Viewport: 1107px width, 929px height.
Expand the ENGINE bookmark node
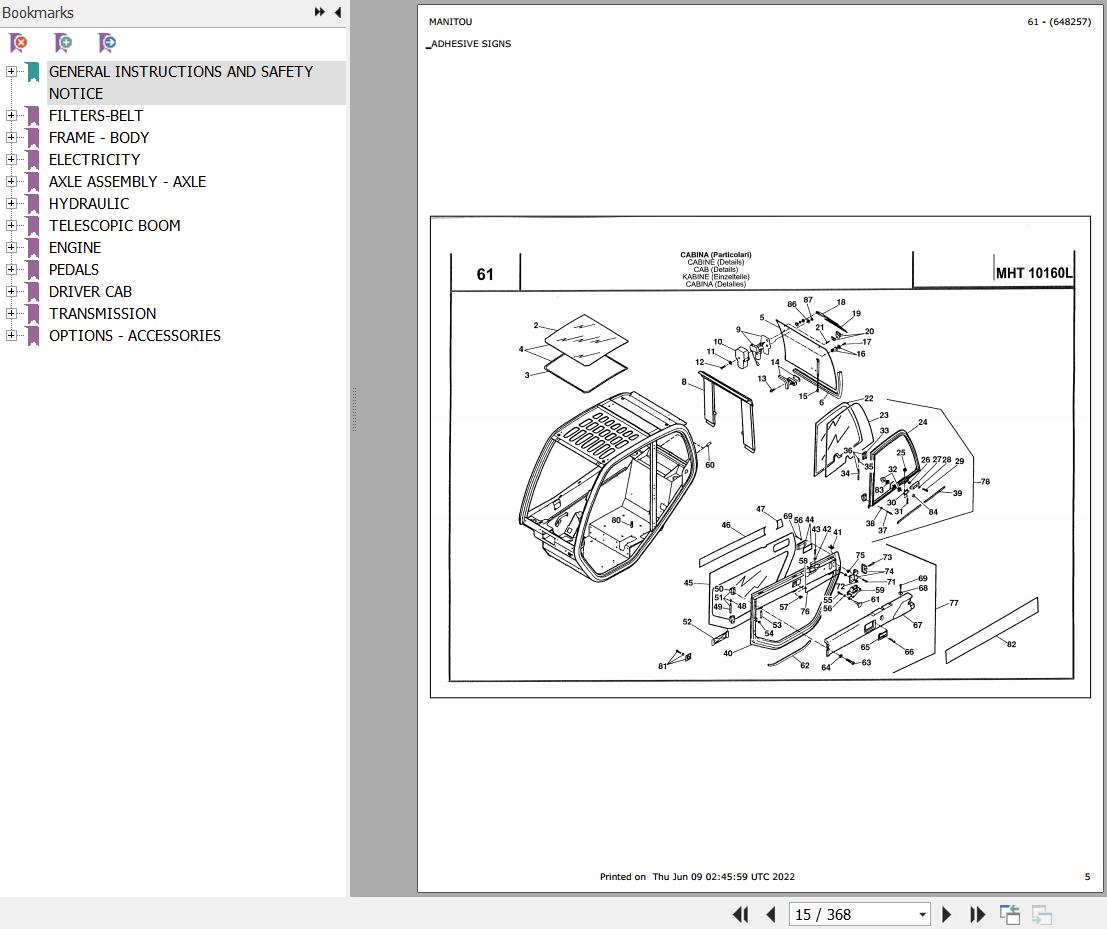(x=11, y=247)
